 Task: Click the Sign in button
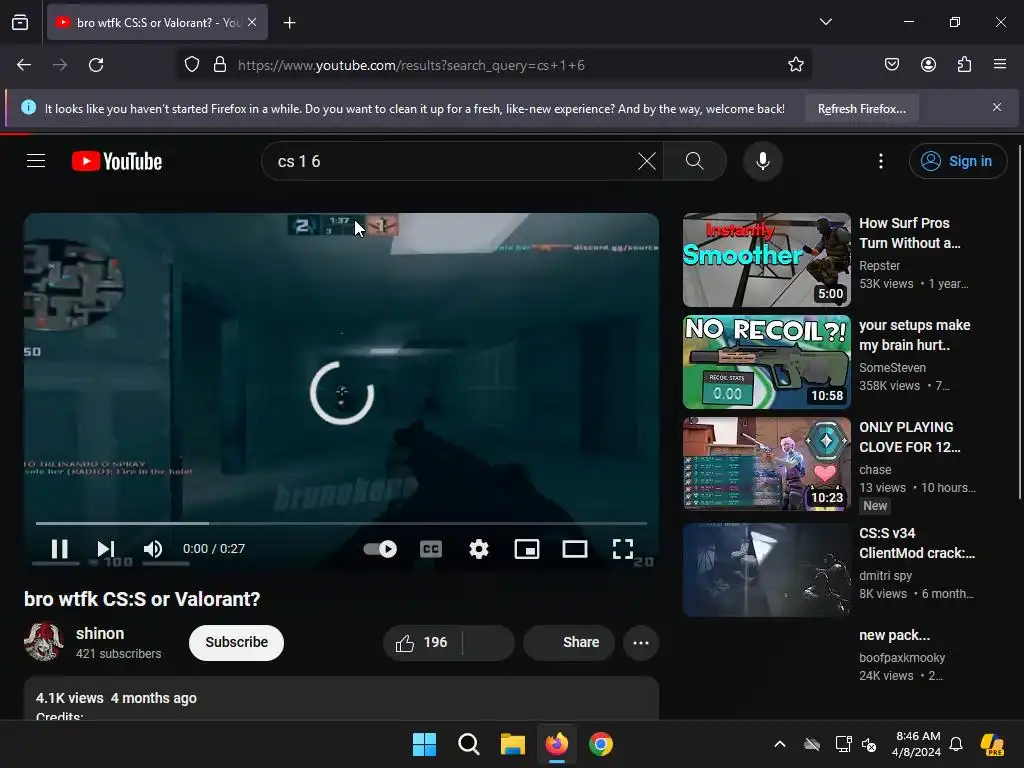click(957, 161)
